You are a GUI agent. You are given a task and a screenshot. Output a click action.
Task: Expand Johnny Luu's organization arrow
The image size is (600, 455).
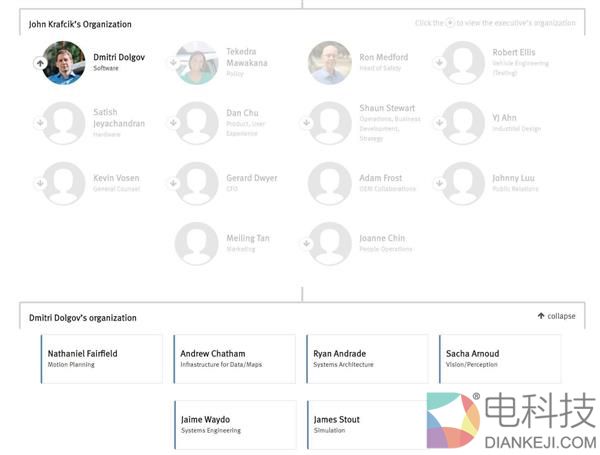click(439, 183)
